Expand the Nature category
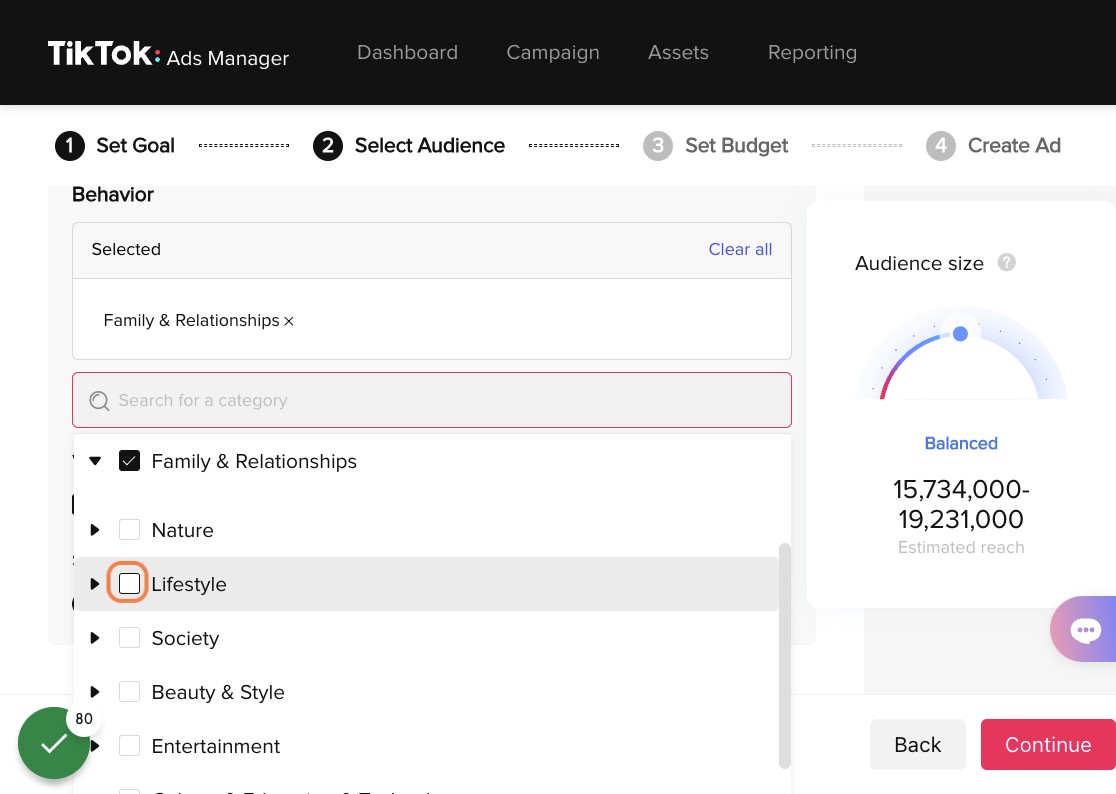Image resolution: width=1116 pixels, height=794 pixels. point(95,530)
